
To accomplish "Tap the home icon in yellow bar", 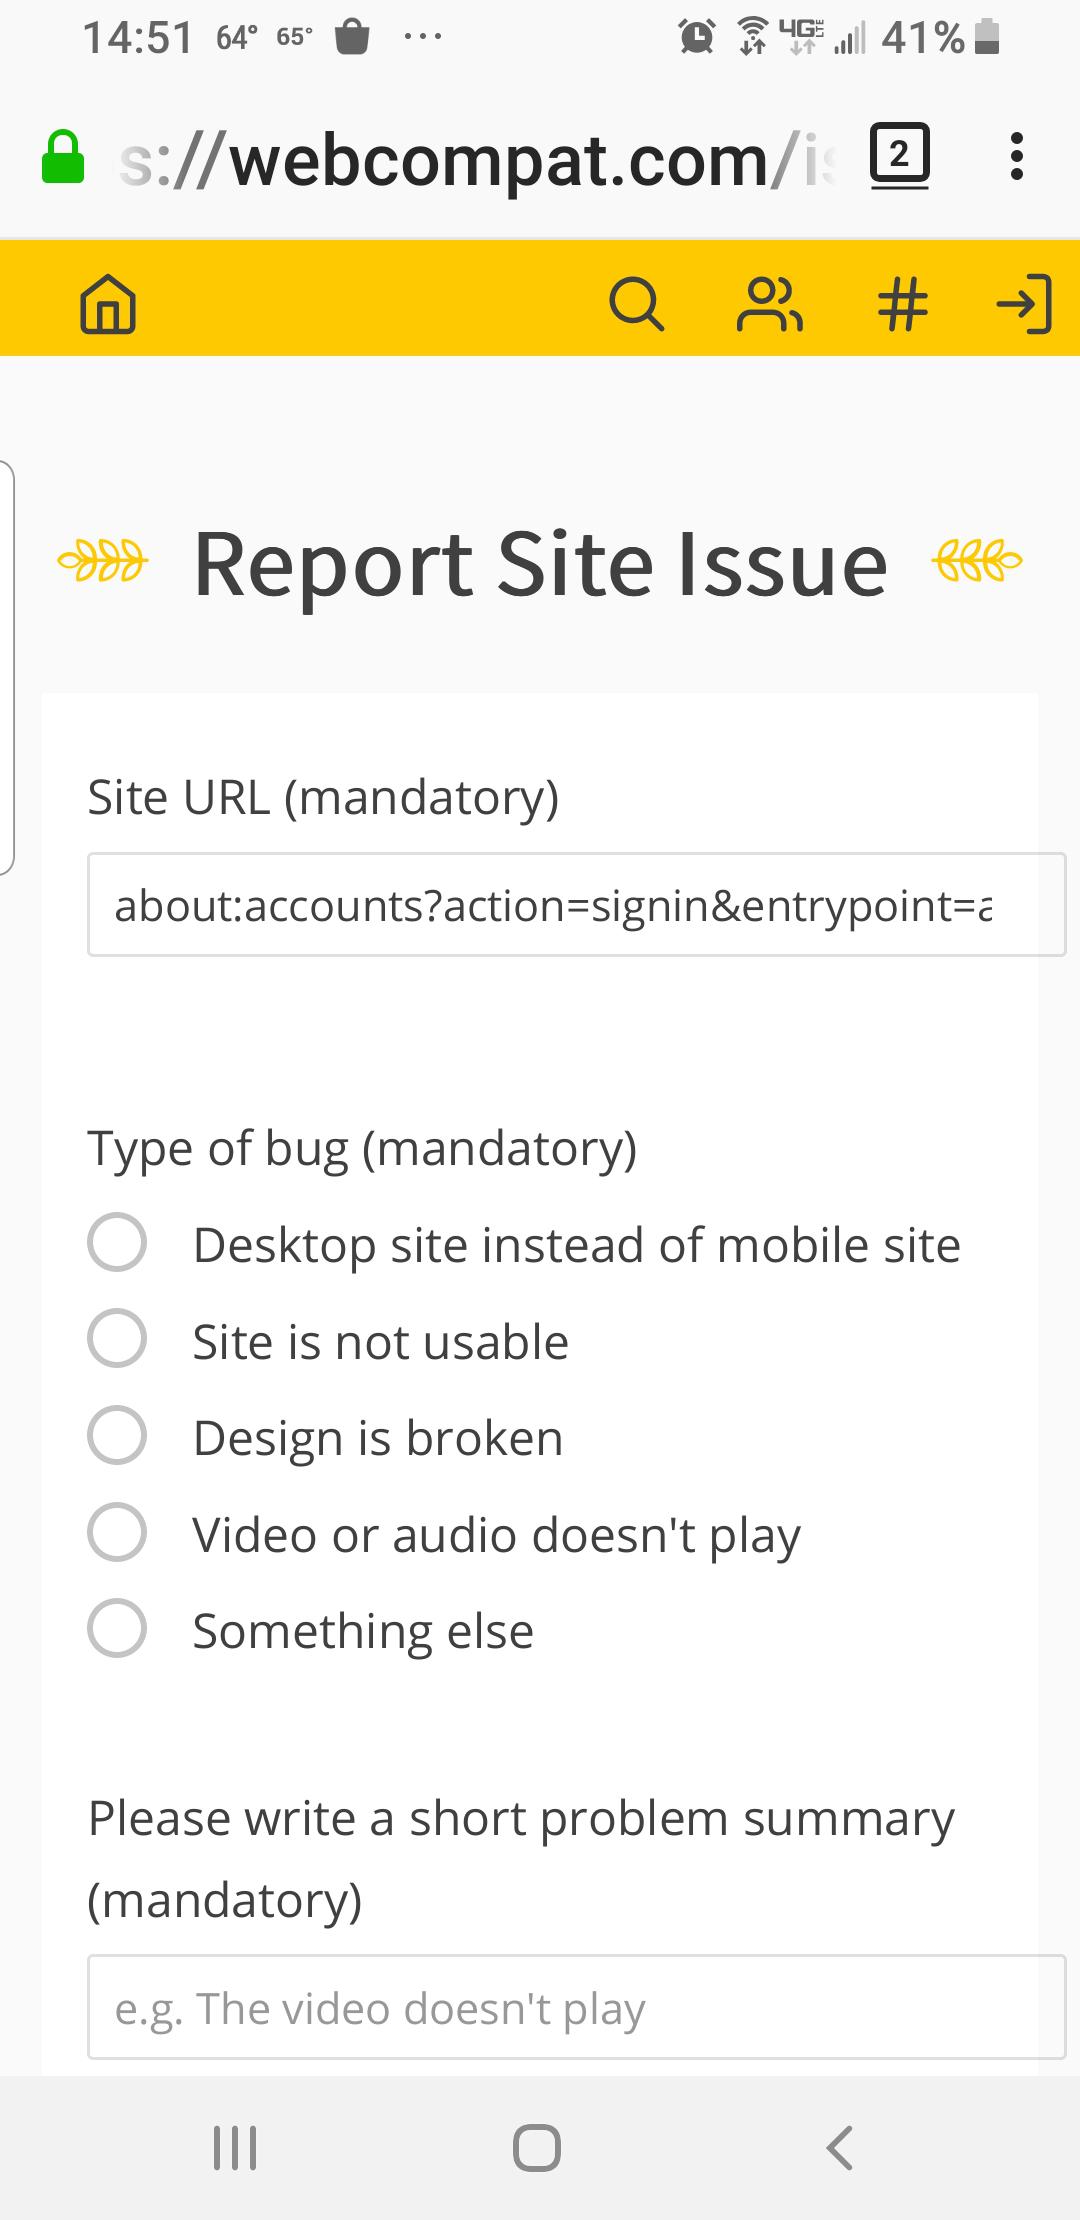I will point(108,303).
